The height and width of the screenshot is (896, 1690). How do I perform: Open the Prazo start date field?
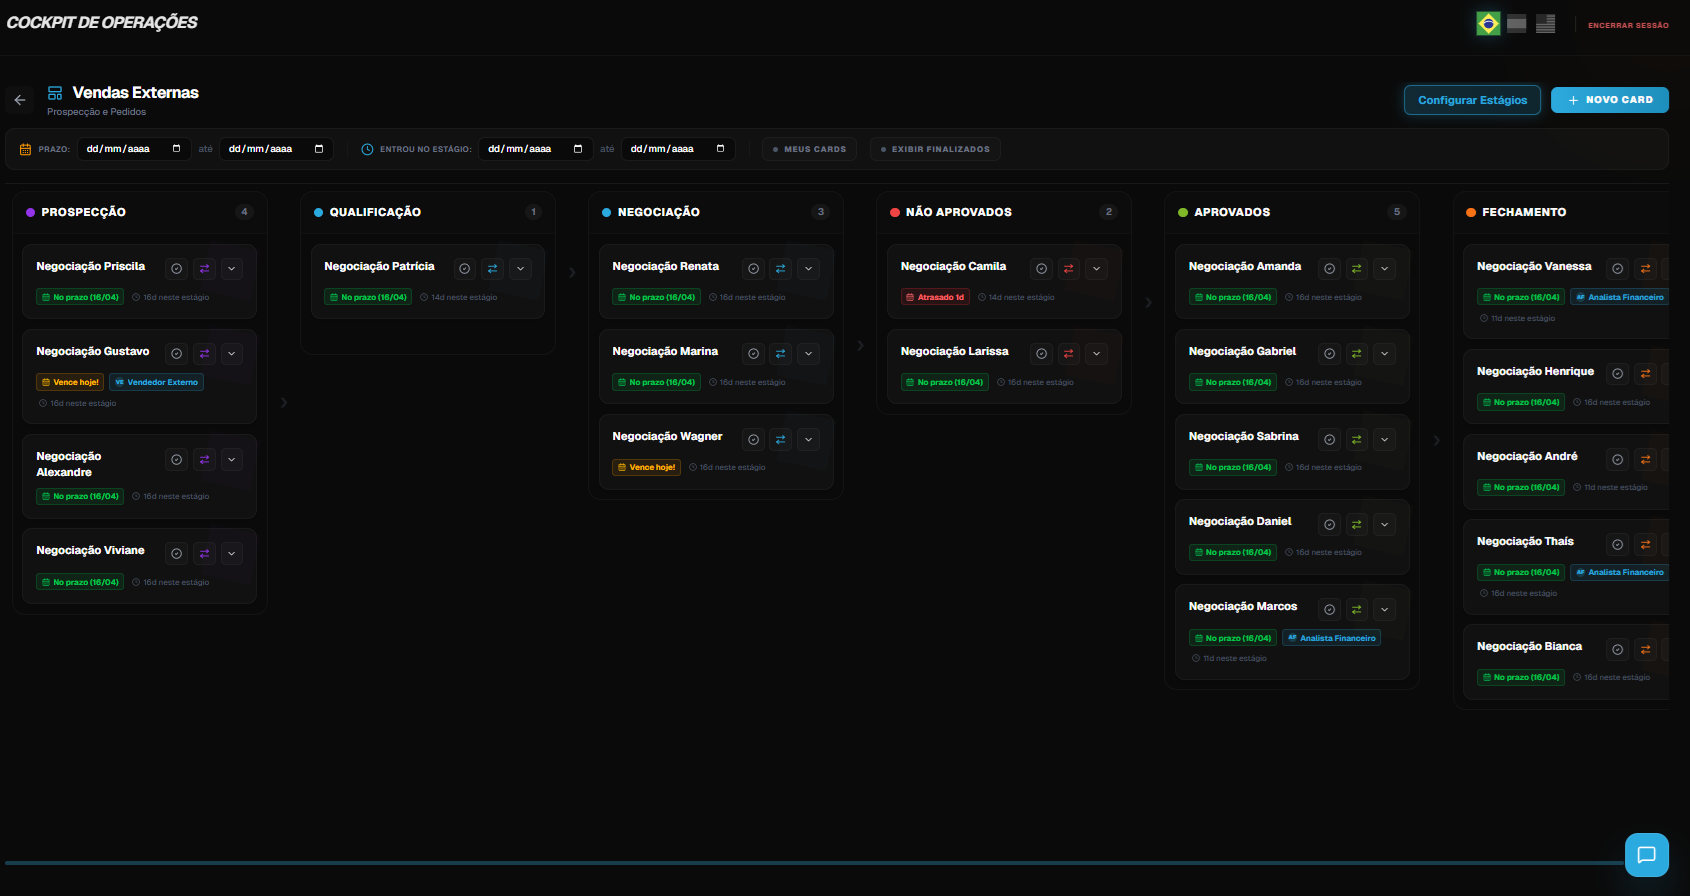coord(135,149)
